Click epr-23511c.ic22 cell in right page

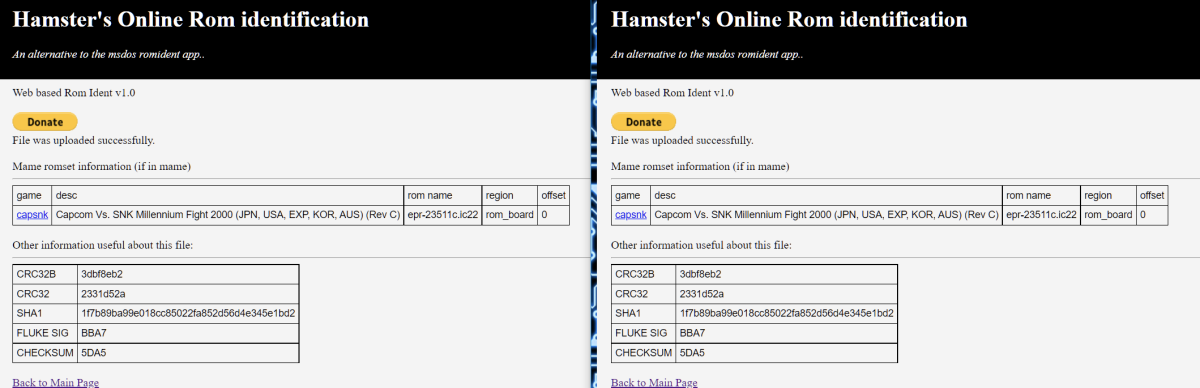click(1042, 215)
